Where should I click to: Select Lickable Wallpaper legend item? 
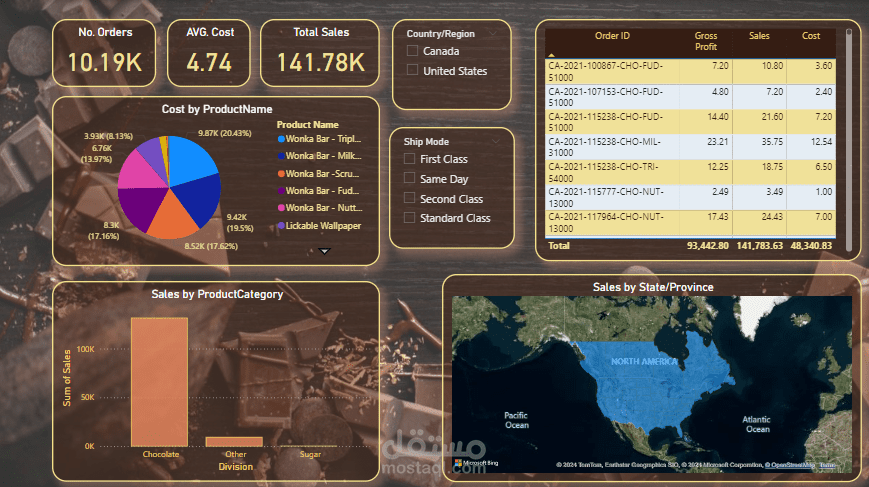point(319,226)
